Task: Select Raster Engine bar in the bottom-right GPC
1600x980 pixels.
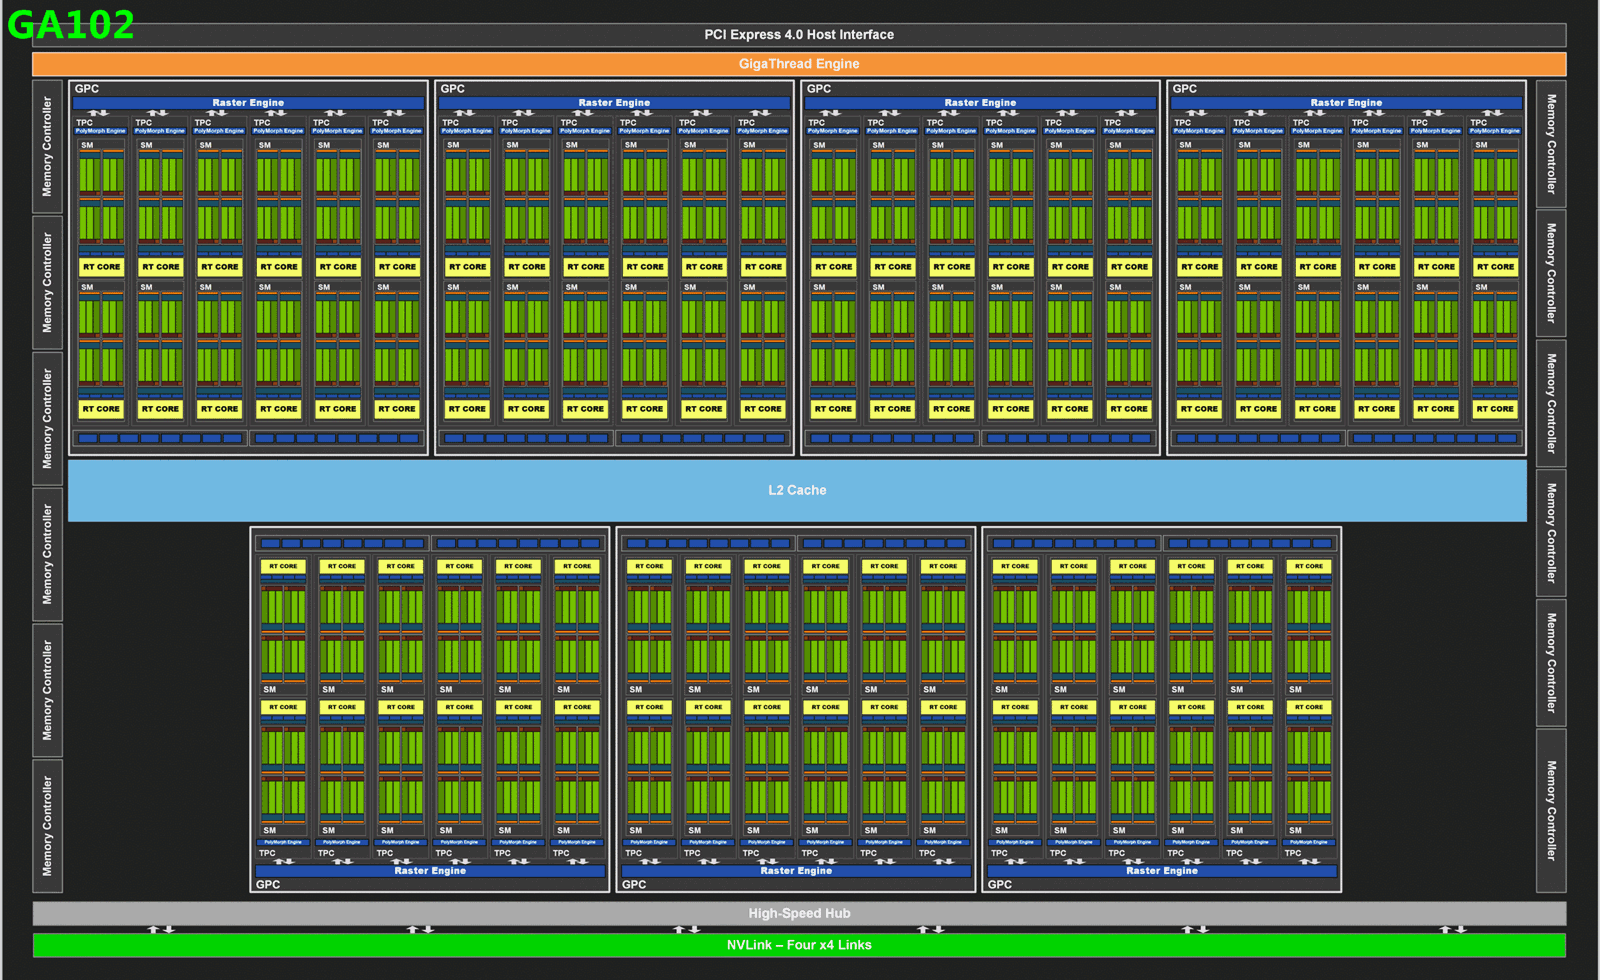Action: coord(1161,871)
